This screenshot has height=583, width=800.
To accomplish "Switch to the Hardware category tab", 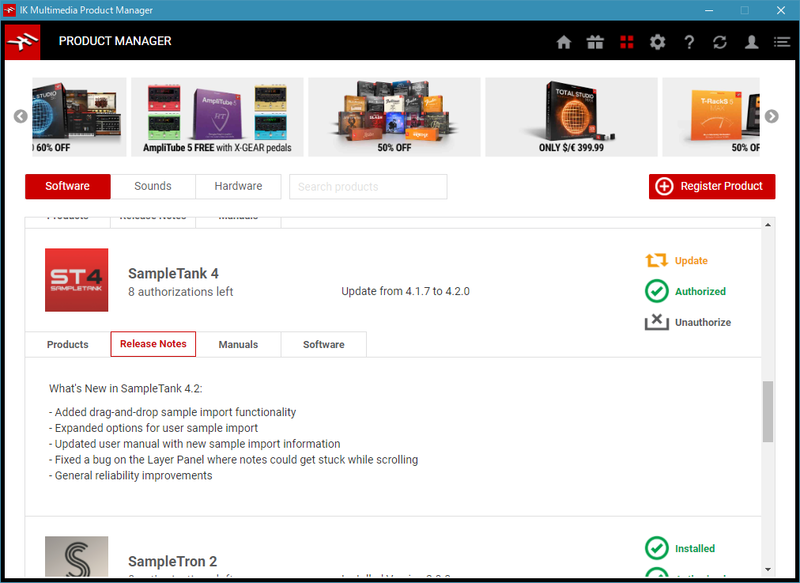I will pos(238,186).
